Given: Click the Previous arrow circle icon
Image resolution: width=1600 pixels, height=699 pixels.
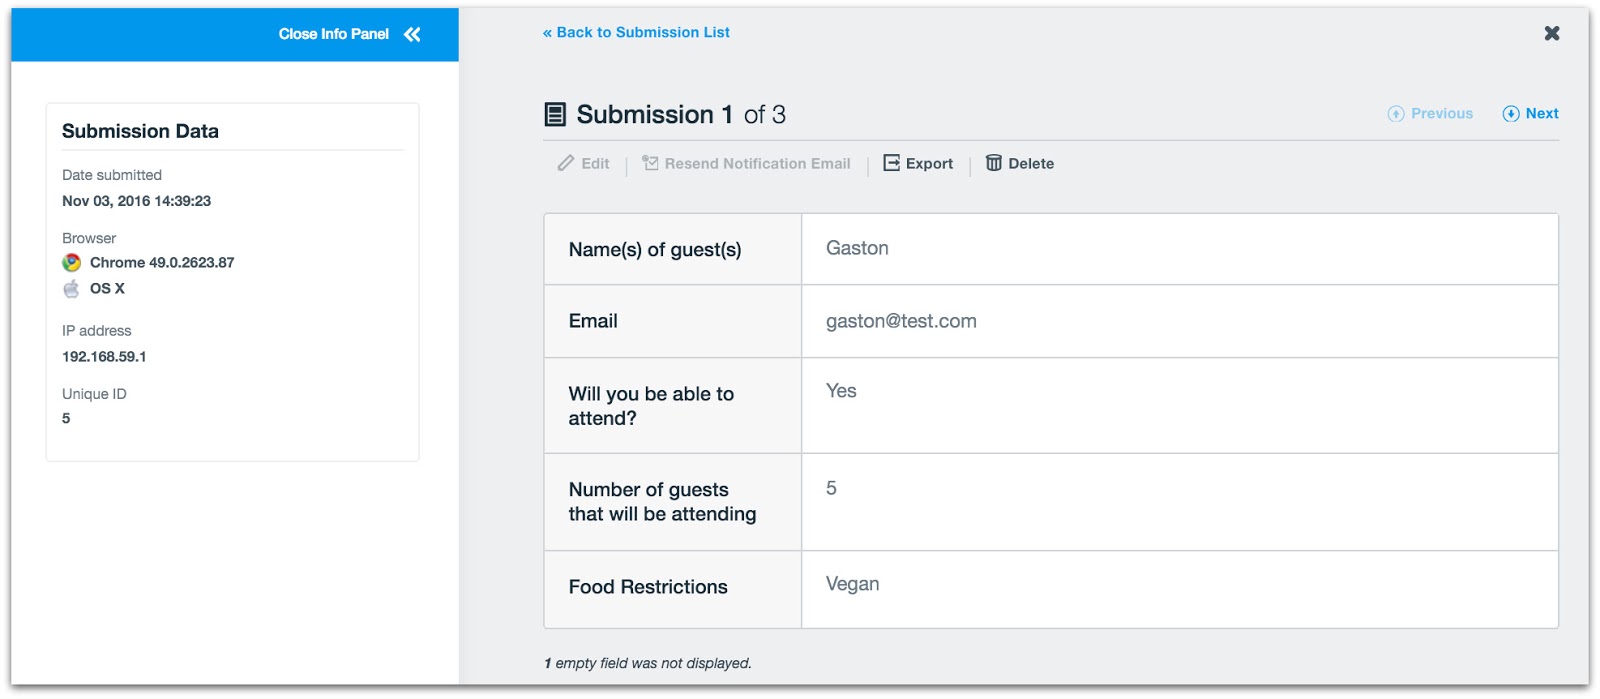Looking at the screenshot, I should 1396,114.
